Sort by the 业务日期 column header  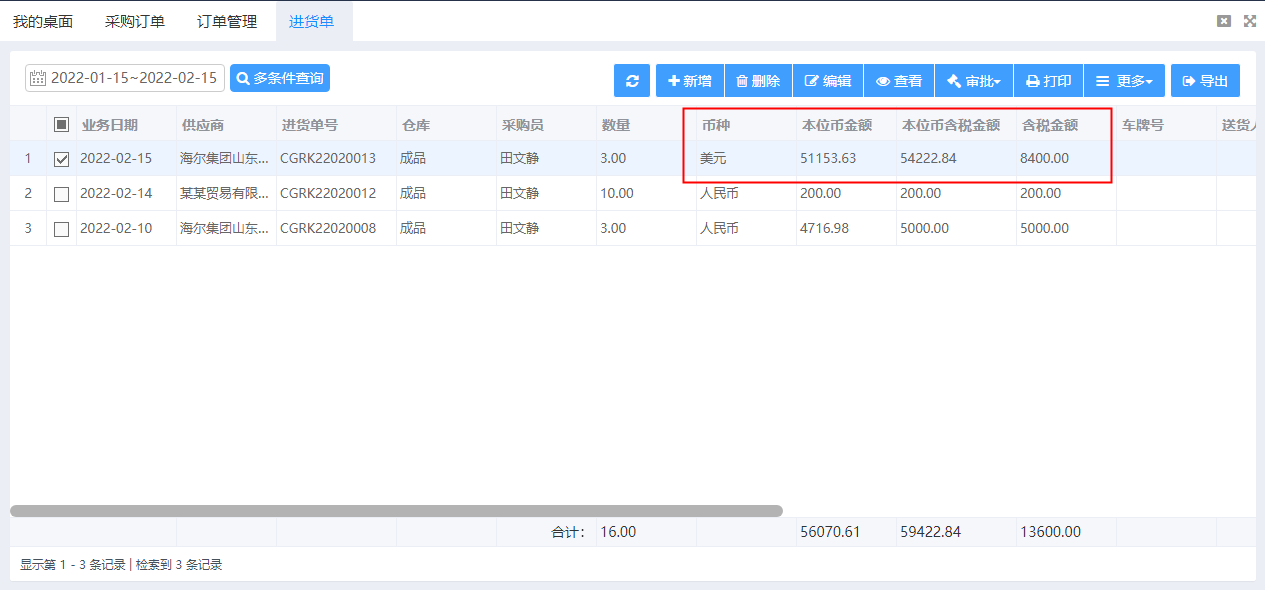[x=110, y=125]
